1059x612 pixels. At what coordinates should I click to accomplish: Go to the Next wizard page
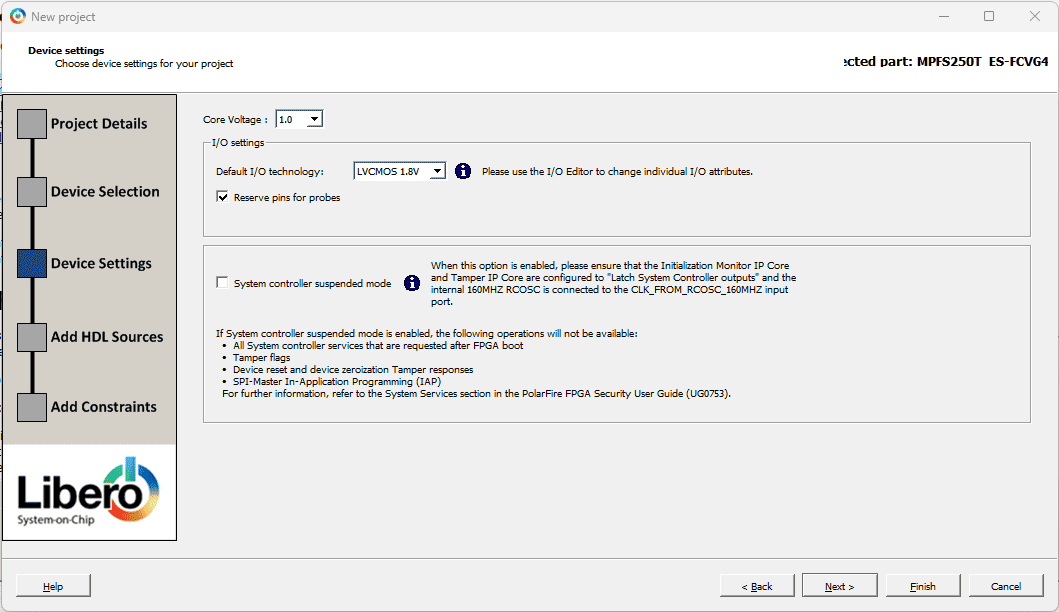[839, 586]
